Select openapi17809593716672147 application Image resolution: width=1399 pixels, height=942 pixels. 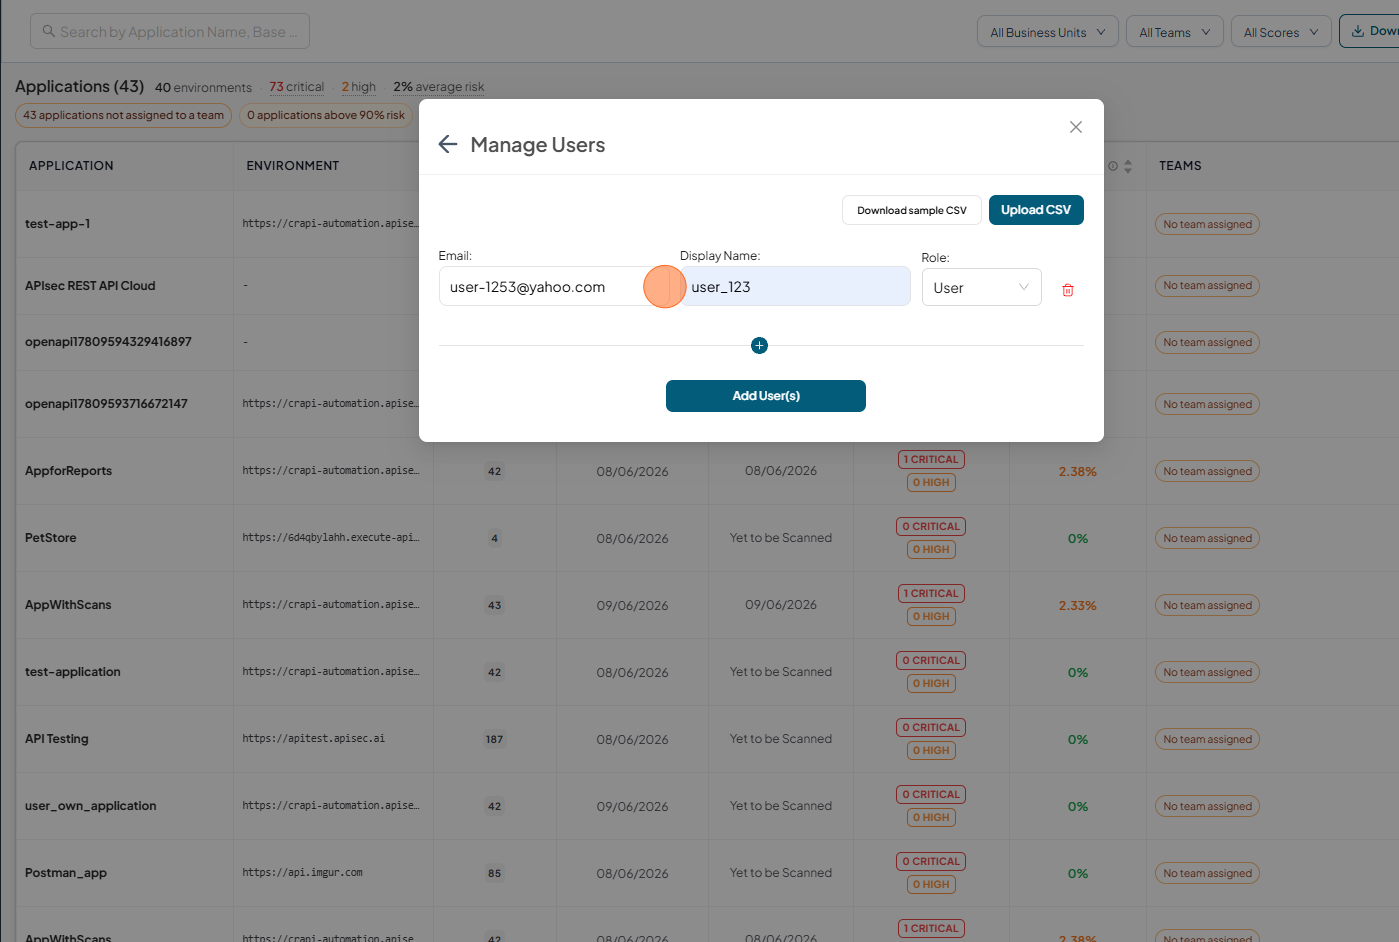106,404
